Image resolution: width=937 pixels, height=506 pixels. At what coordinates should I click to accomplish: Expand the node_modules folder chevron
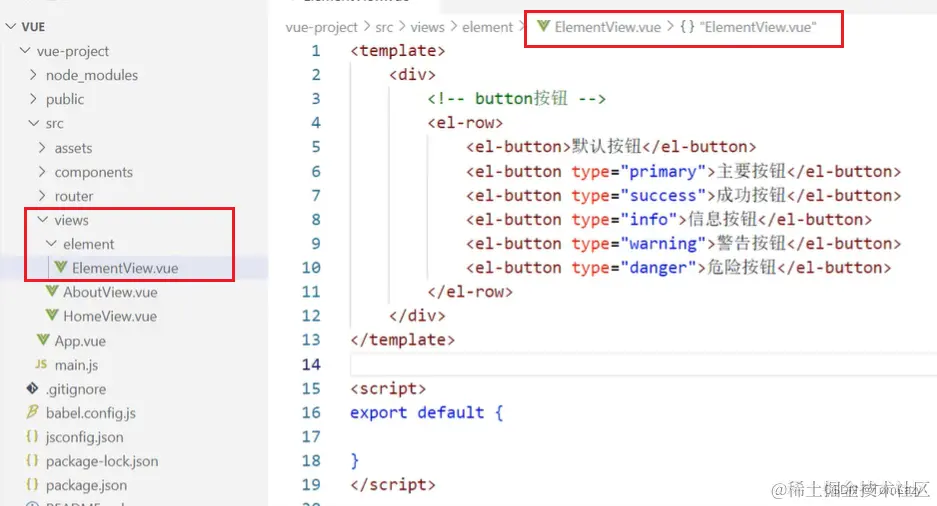tap(33, 75)
